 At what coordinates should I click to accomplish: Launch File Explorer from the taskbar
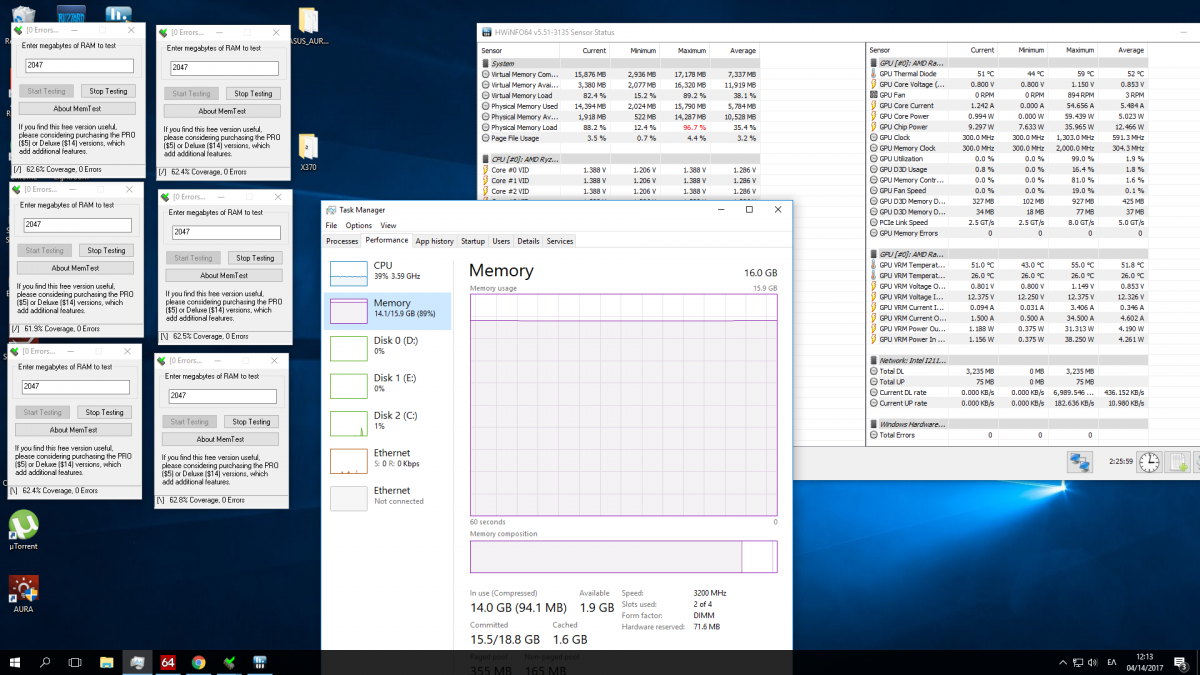point(106,662)
